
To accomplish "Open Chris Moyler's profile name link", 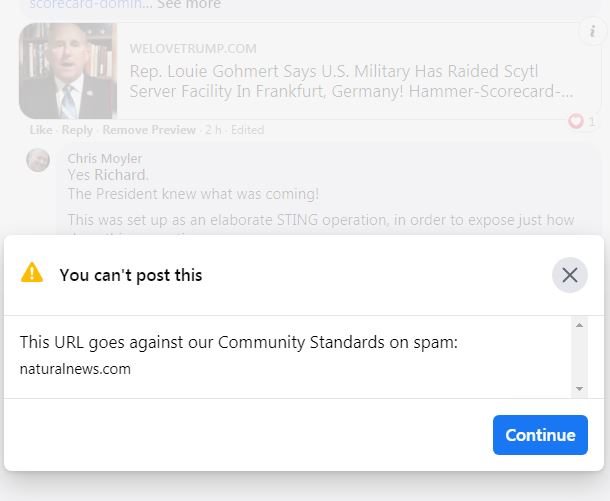I will tap(104, 158).
